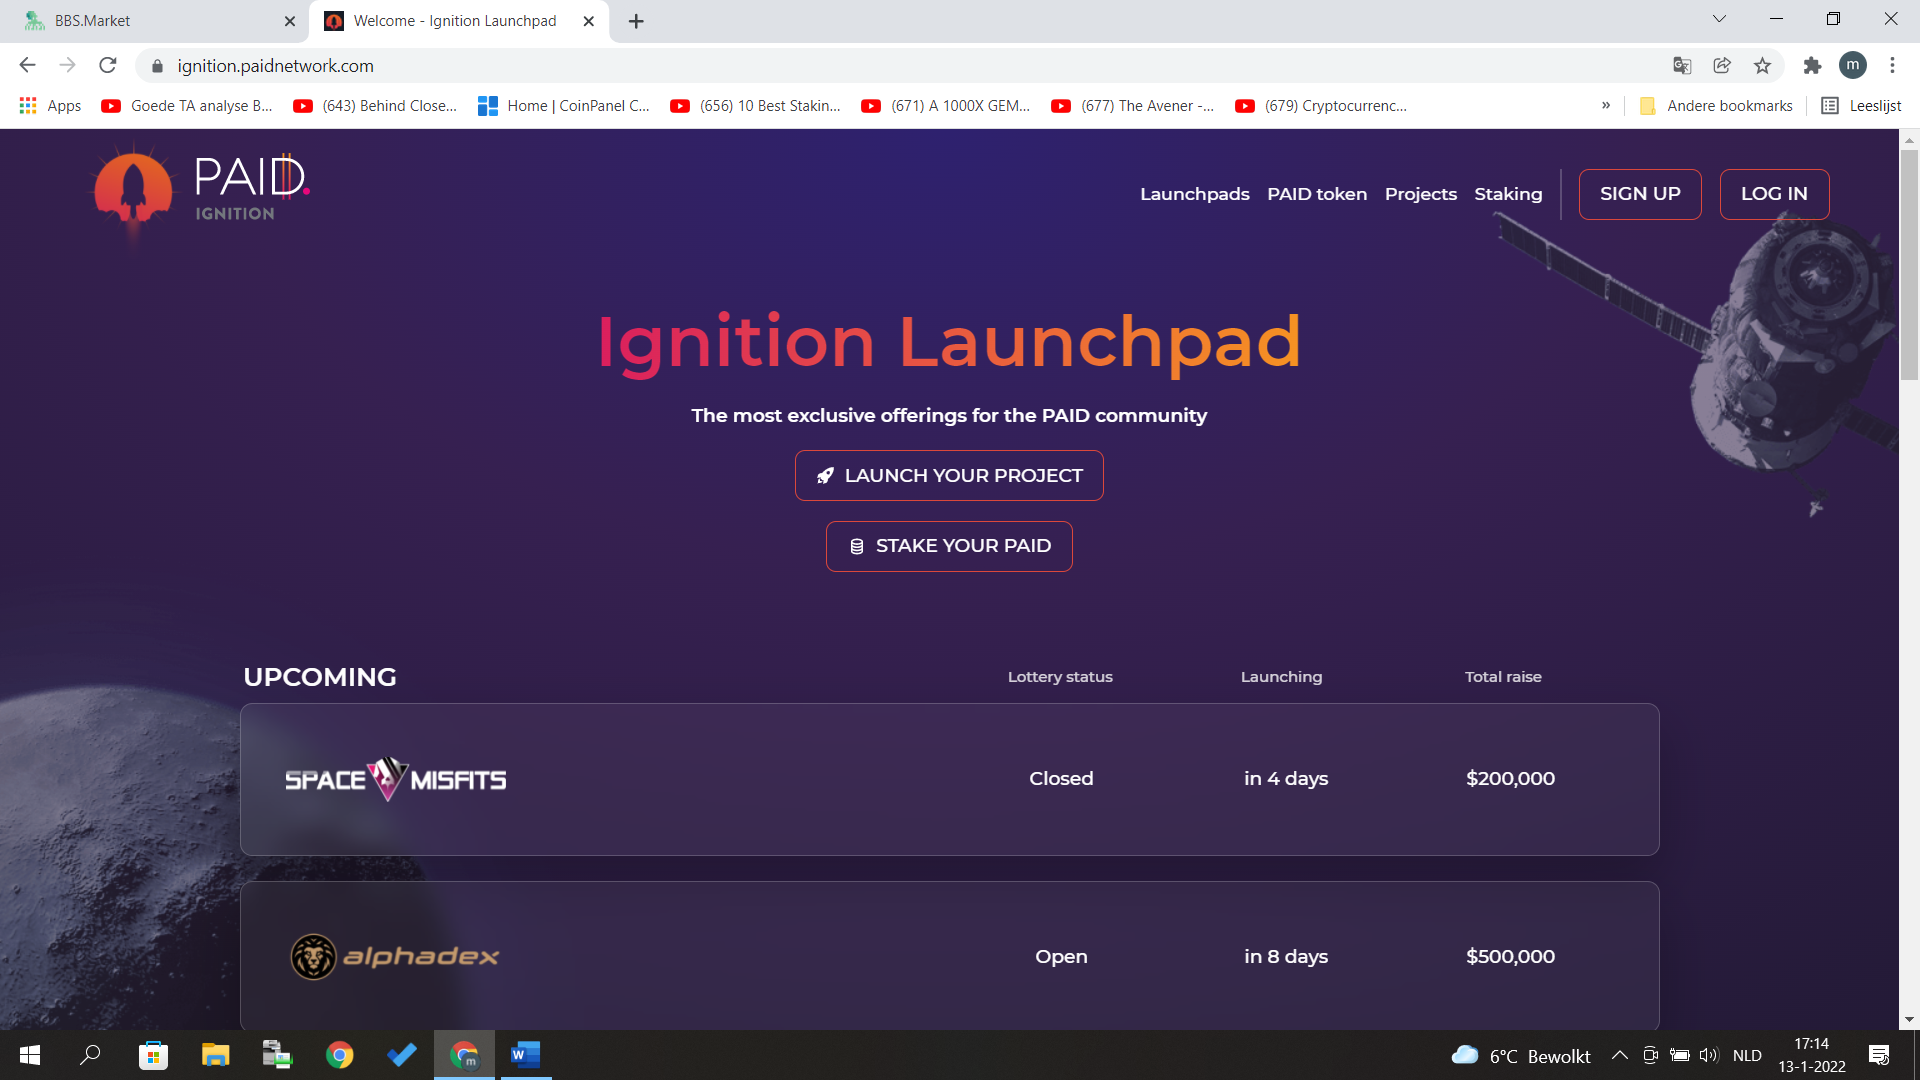Close the BBS.Market tab
Viewport: 1920px width, 1080px height.
point(290,21)
